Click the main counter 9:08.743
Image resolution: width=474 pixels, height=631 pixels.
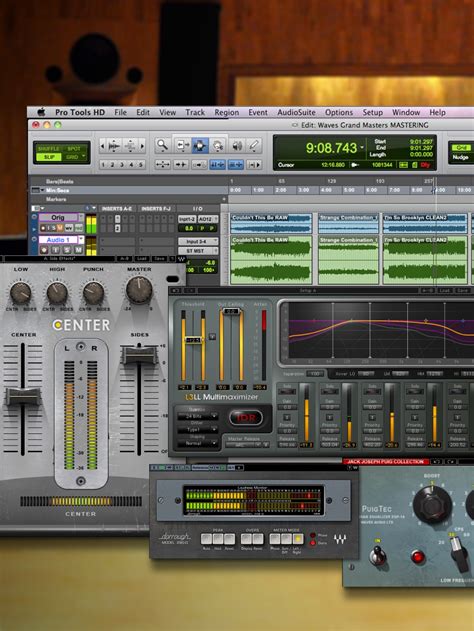(331, 148)
